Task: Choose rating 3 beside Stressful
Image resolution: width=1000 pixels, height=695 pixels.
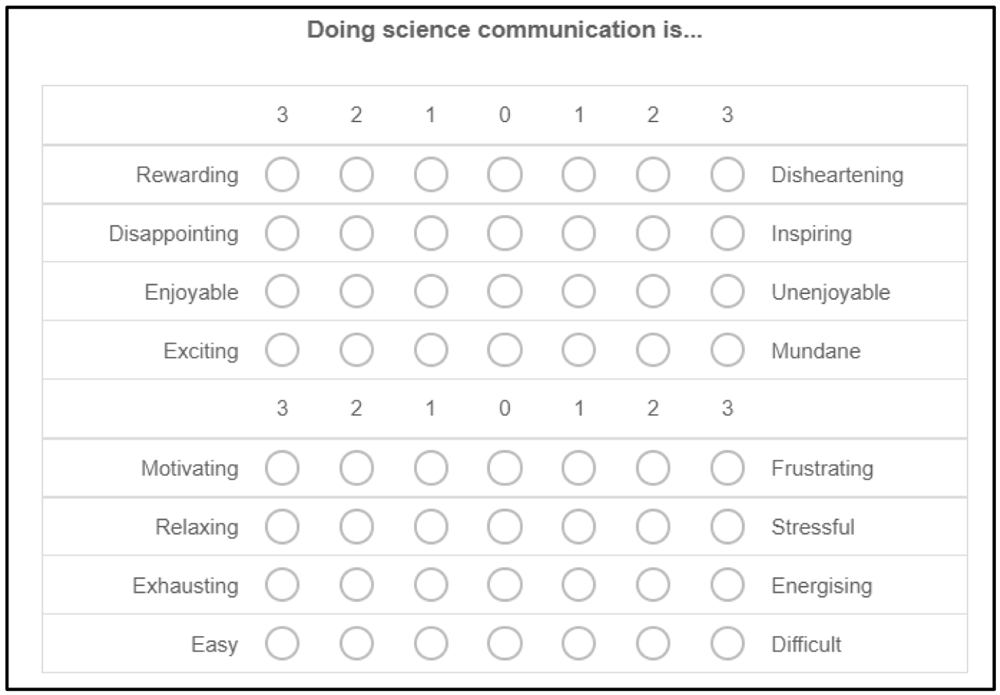Action: tap(727, 527)
